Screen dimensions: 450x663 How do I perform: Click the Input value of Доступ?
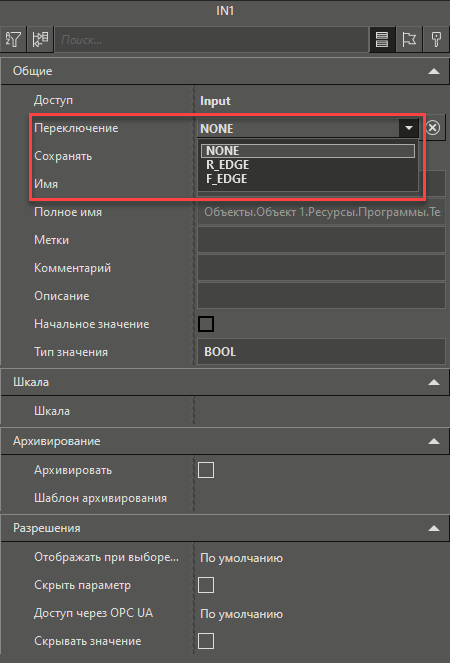[215, 101]
